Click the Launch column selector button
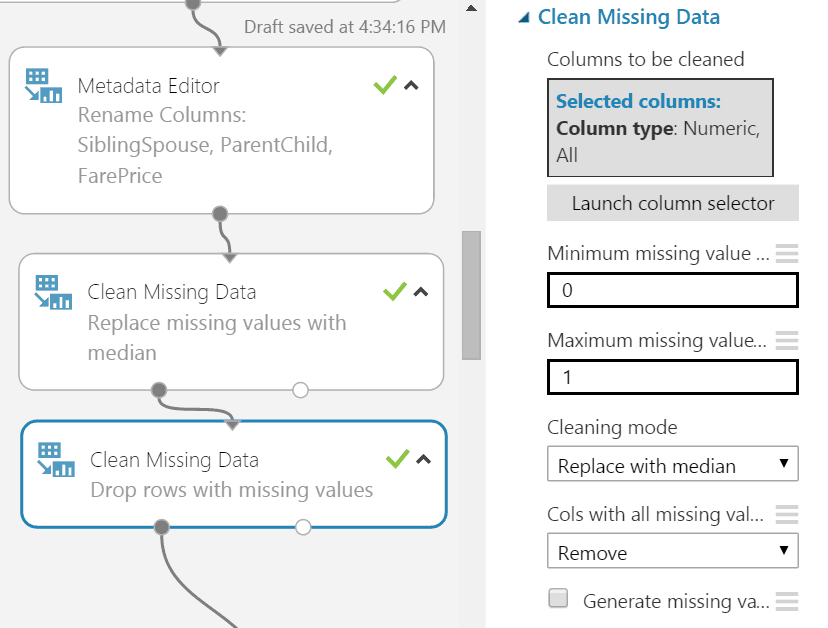The image size is (828, 628). (x=672, y=203)
